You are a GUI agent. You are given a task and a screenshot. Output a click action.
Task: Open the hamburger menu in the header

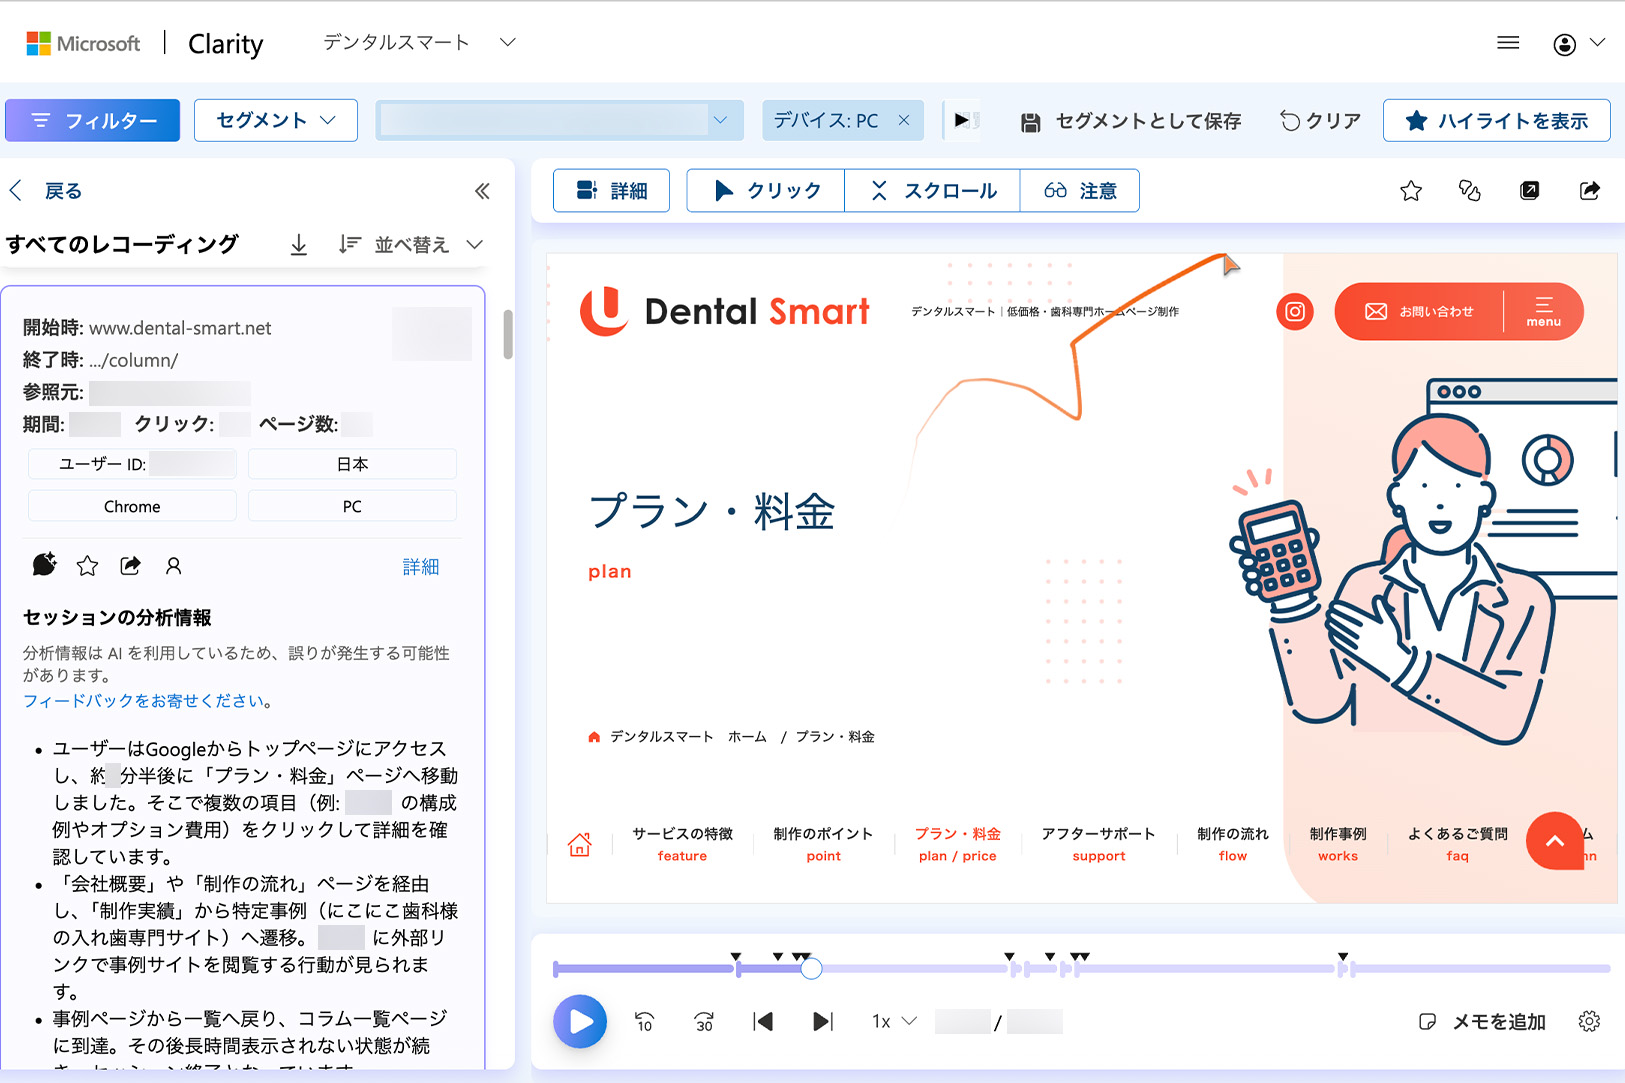(x=1508, y=43)
